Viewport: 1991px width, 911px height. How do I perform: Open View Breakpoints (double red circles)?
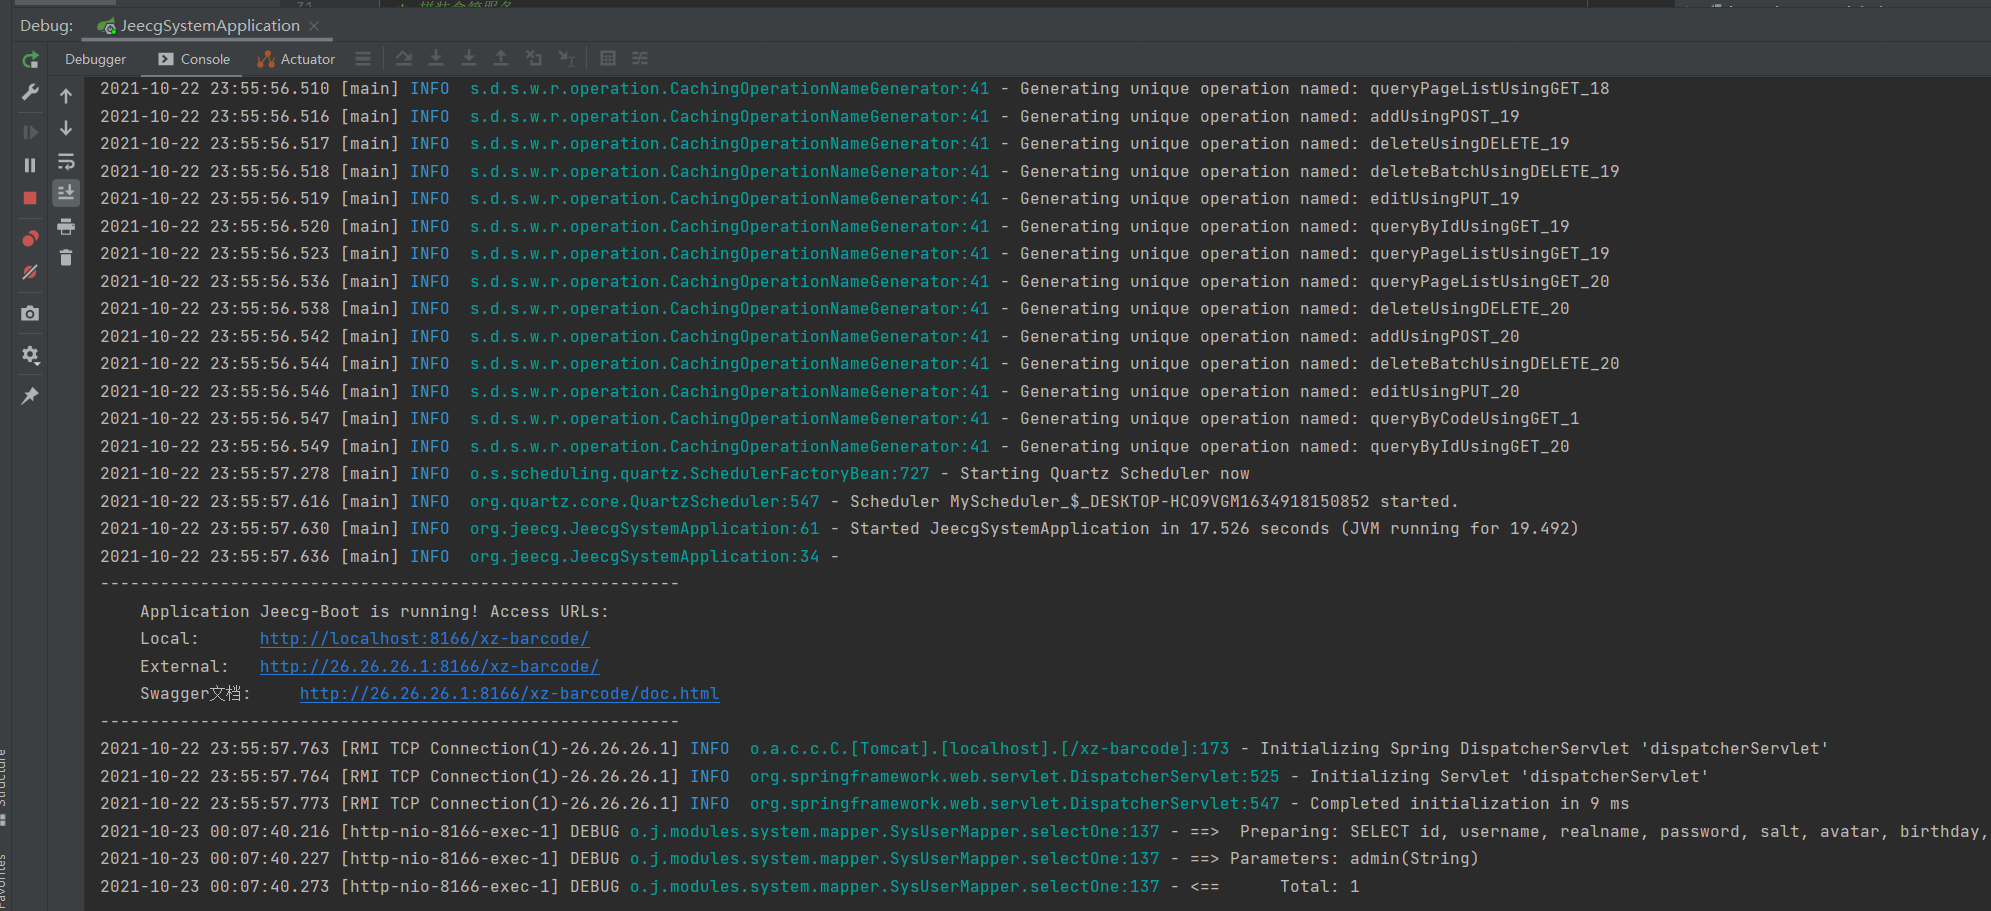pos(30,239)
